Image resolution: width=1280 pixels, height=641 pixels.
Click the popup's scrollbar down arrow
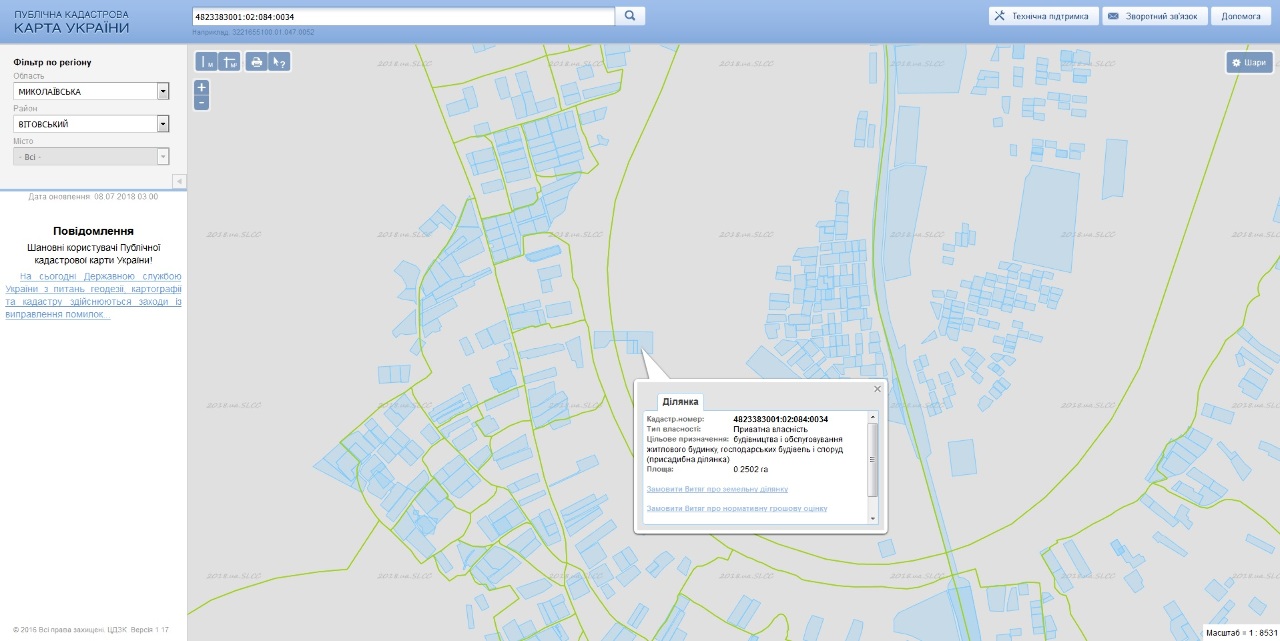(x=872, y=519)
